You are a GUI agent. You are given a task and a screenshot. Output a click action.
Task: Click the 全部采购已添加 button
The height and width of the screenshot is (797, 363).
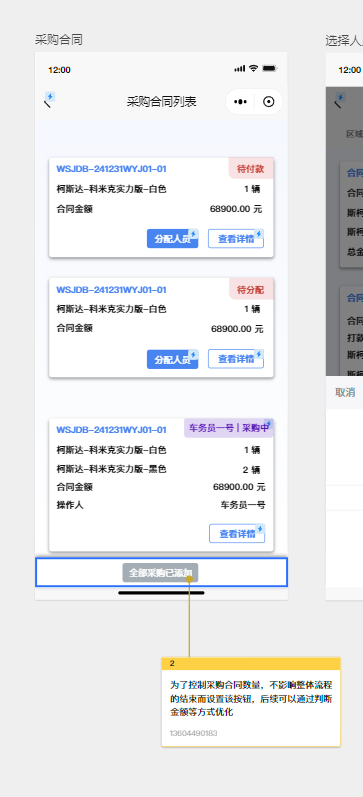pyautogui.click(x=160, y=573)
